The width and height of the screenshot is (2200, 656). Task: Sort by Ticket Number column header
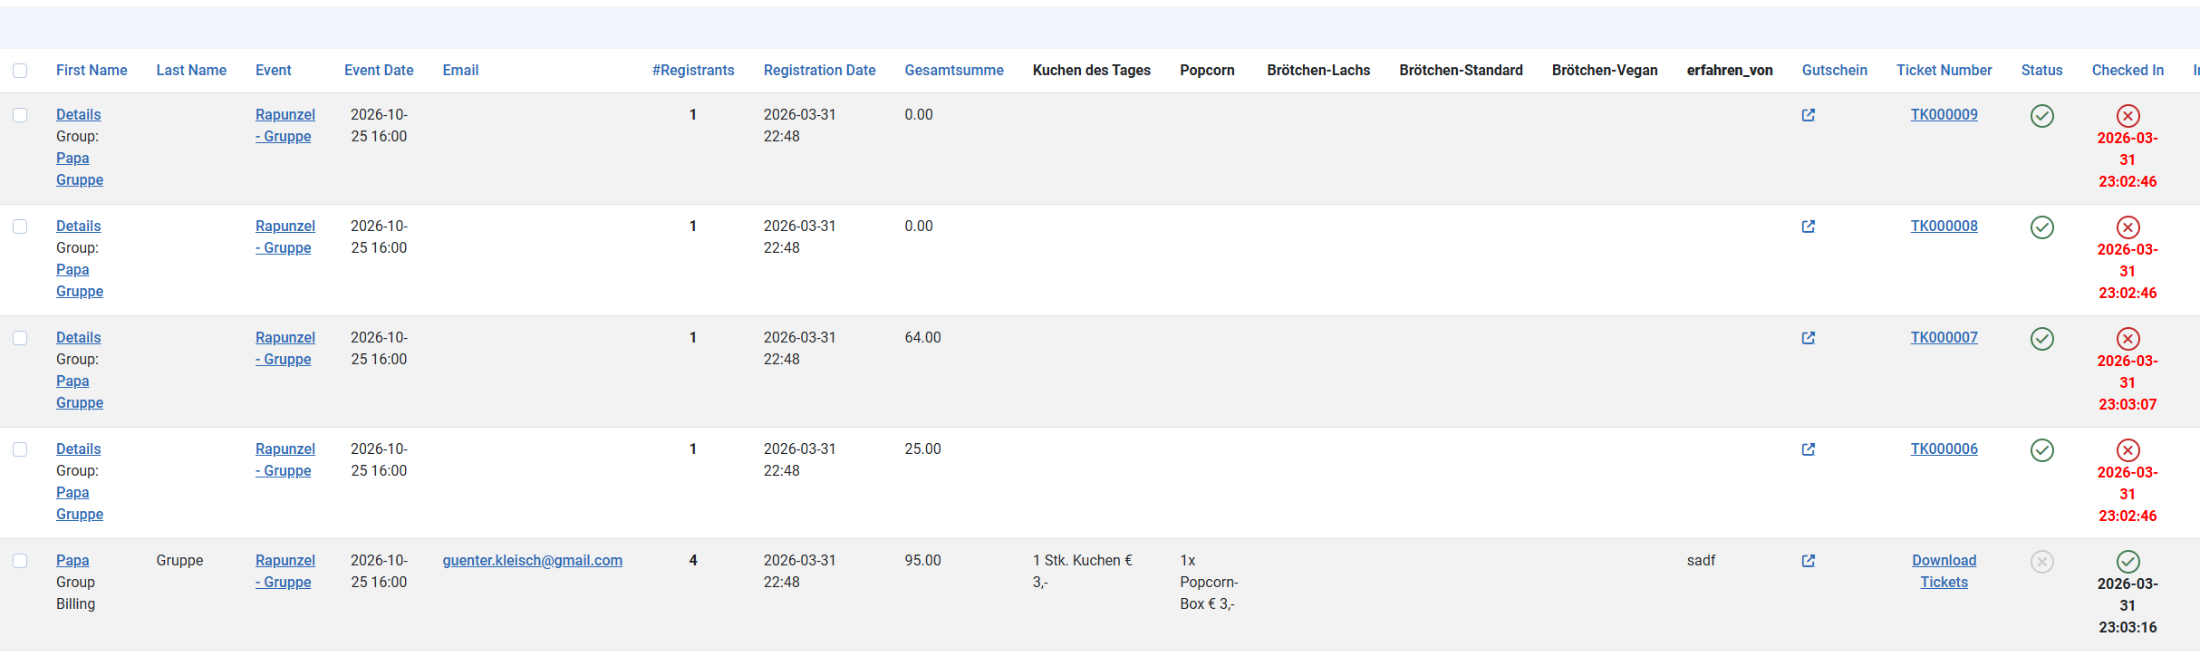click(1943, 70)
